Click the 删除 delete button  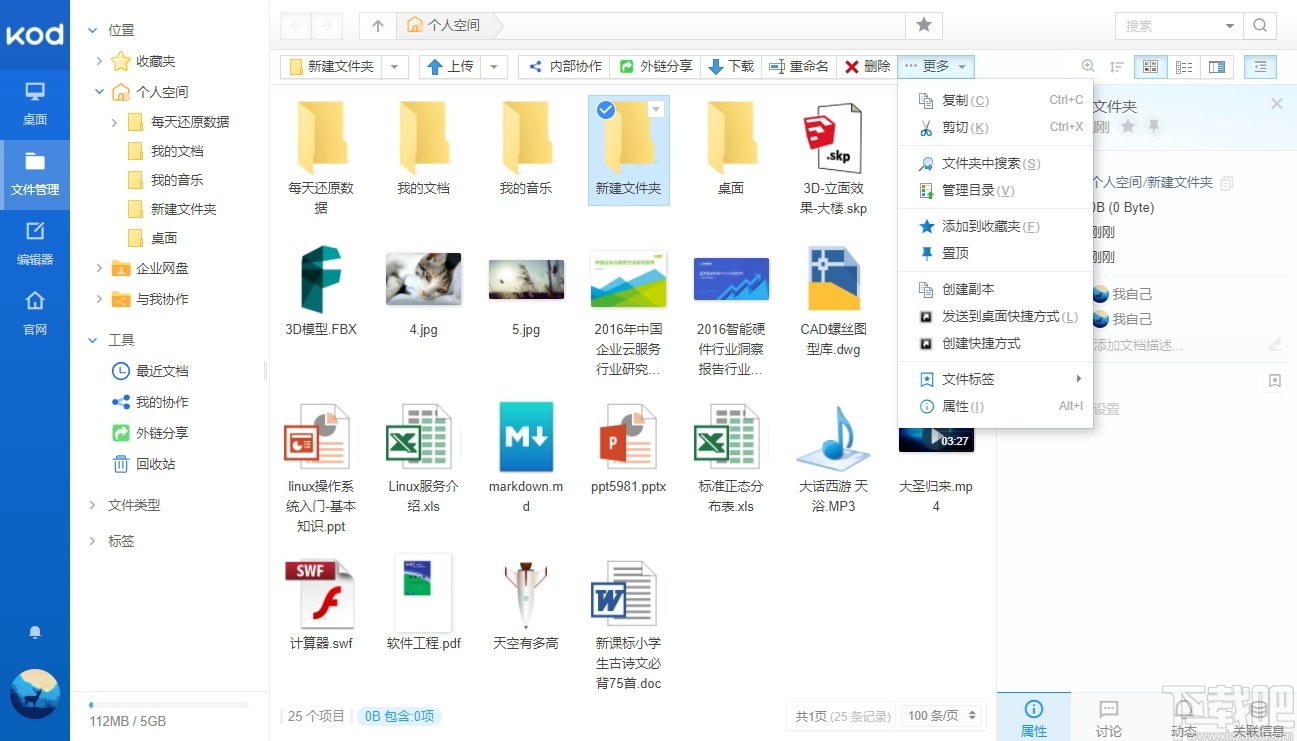click(x=866, y=66)
